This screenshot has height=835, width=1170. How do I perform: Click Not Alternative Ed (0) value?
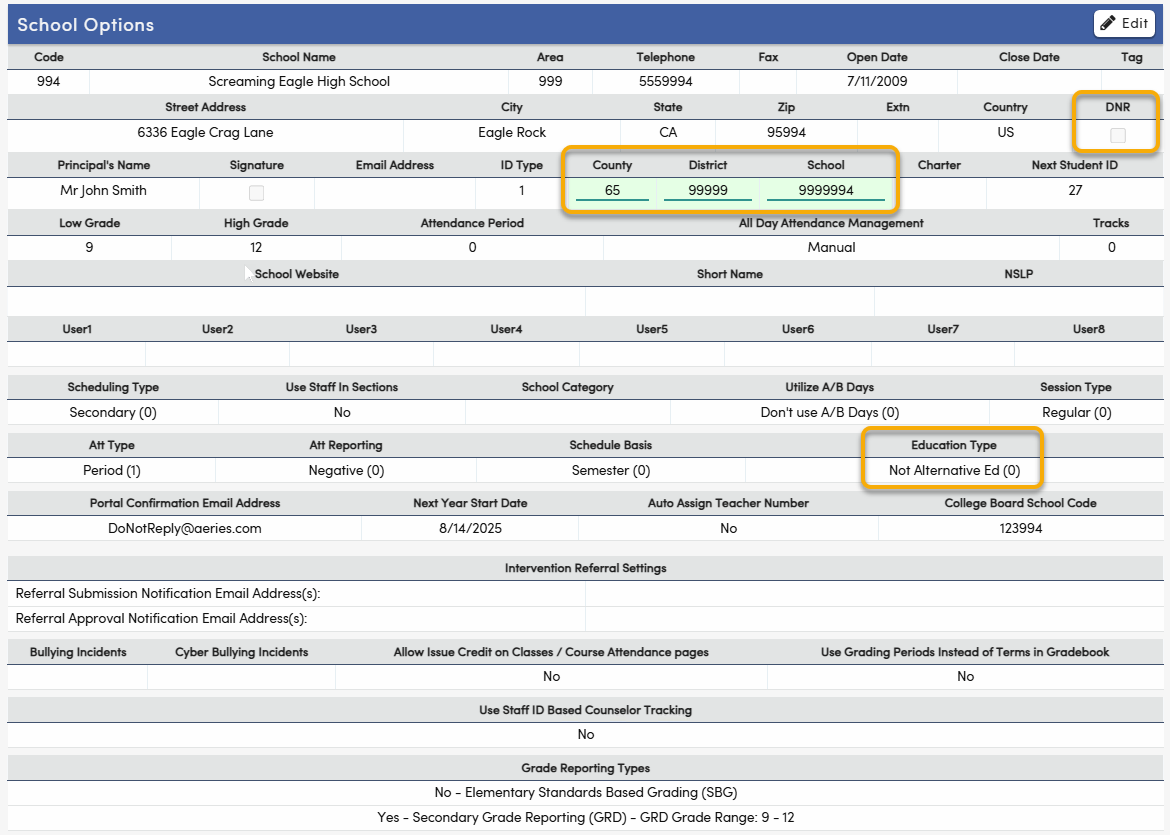(x=954, y=471)
